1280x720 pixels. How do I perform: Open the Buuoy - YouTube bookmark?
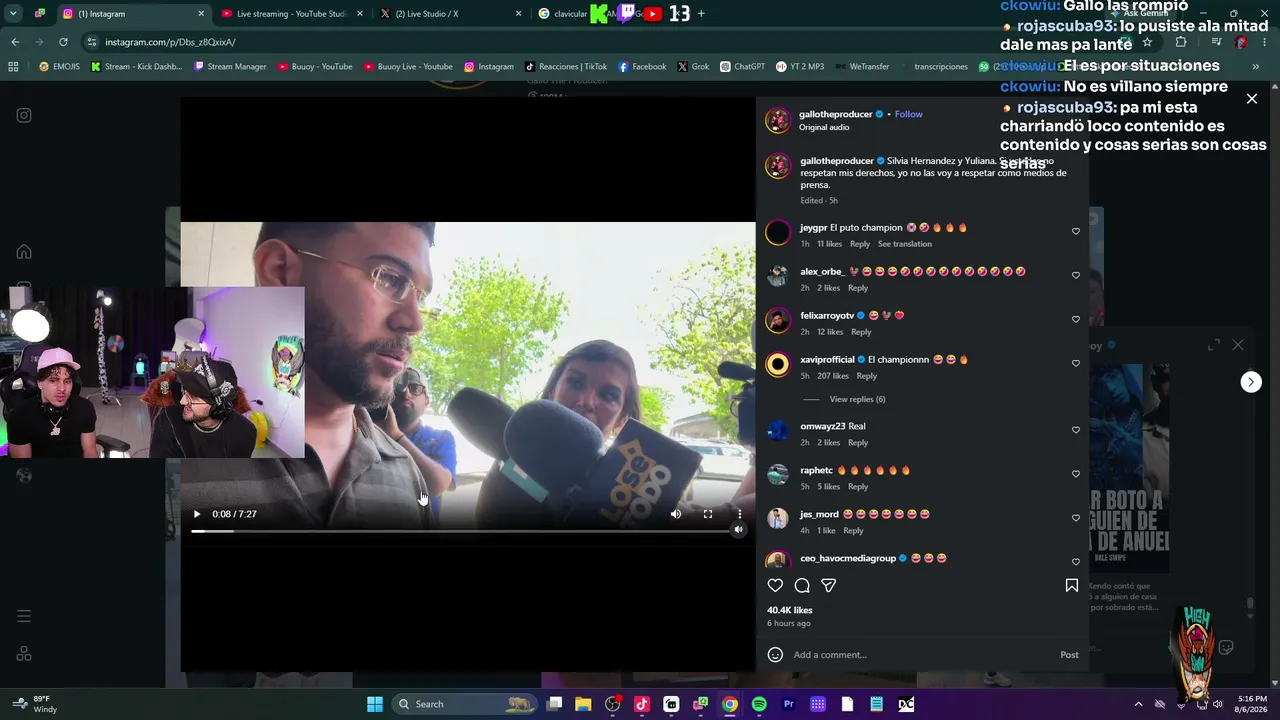315,67
